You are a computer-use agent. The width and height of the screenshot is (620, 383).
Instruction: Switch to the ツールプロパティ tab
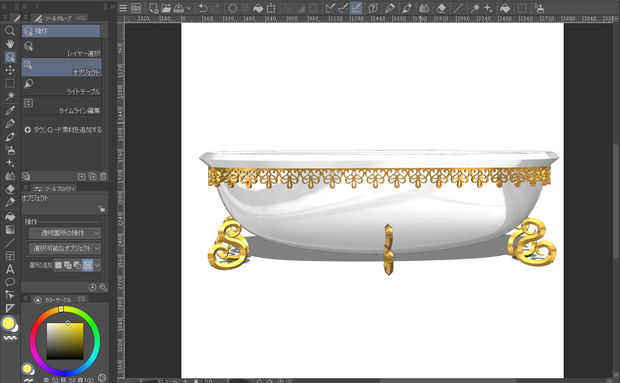tap(55, 189)
